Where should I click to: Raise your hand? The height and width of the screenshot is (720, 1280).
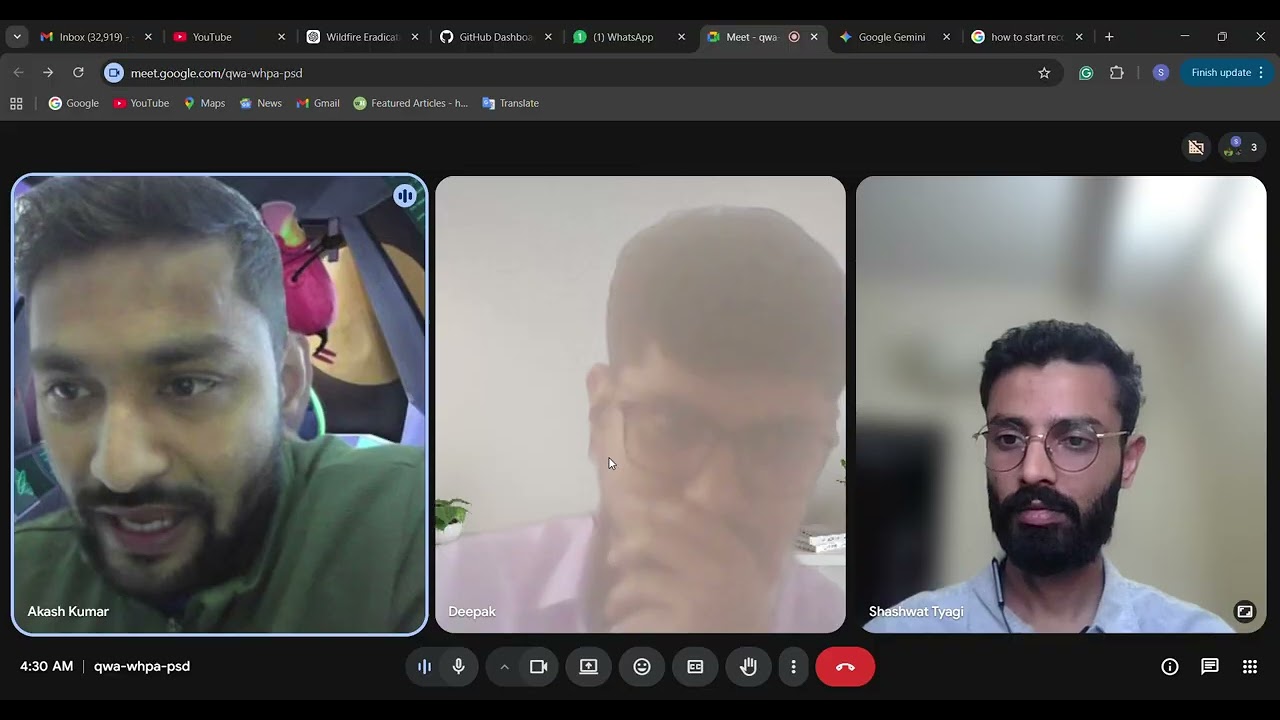pyautogui.click(x=748, y=667)
